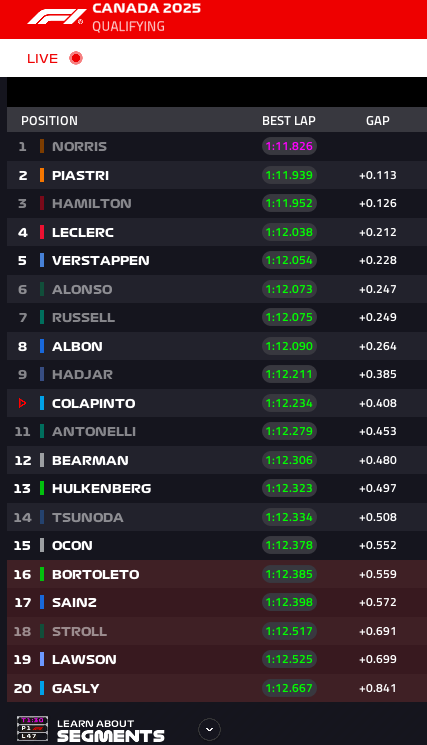Select the Verstappen driver row
The width and height of the screenshot is (427, 745).
(217, 260)
